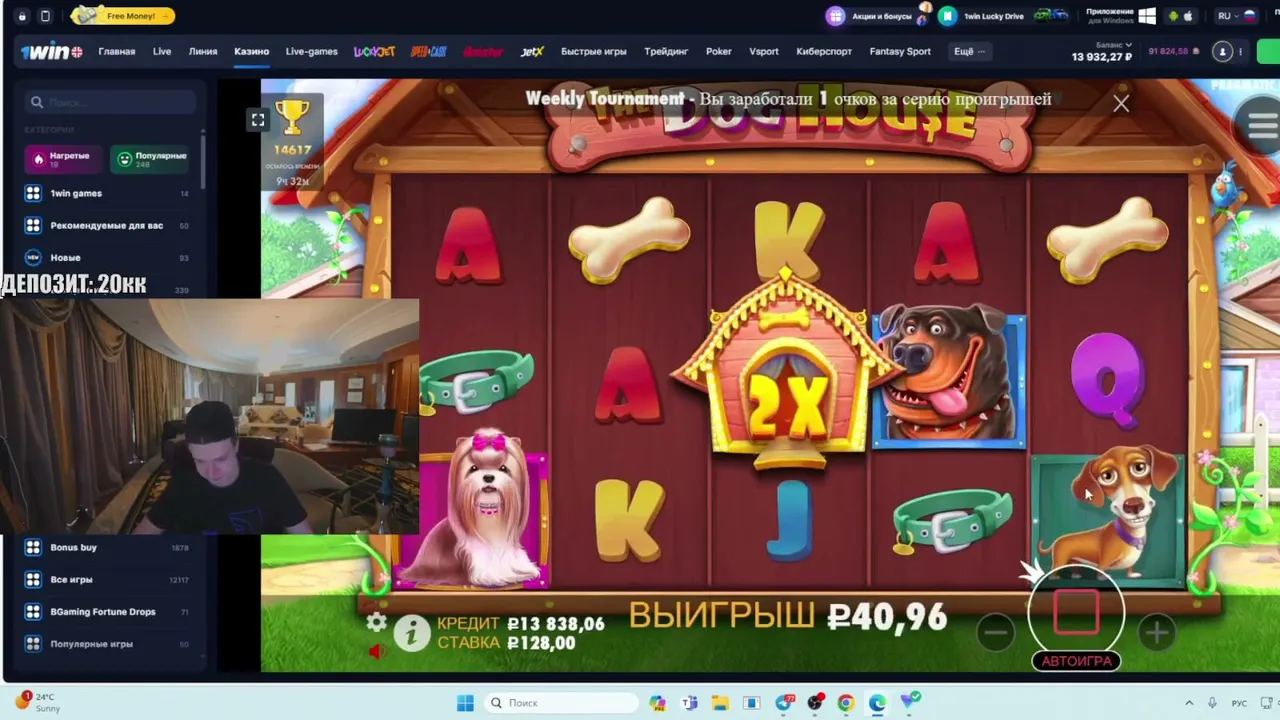Click the Windows taskbar search box
The height and width of the screenshot is (720, 1280).
tap(561, 703)
